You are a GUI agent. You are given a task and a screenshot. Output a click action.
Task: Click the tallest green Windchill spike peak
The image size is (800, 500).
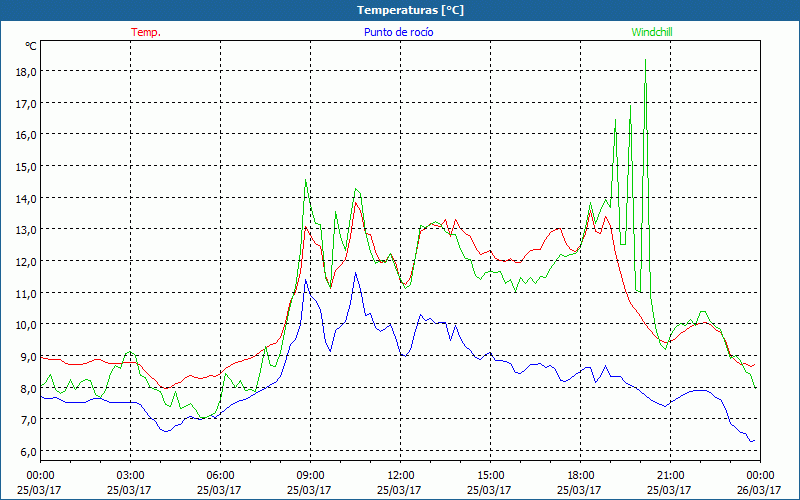[x=645, y=60]
